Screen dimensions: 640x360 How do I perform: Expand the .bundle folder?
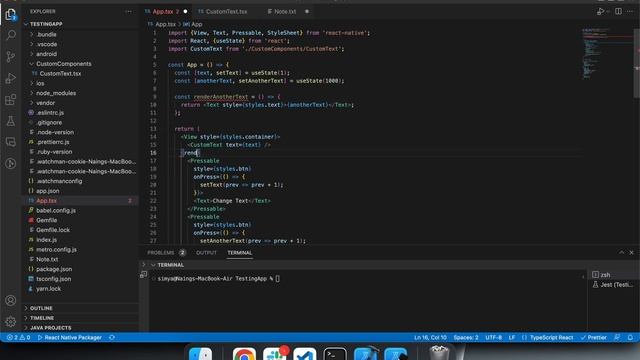click(x=46, y=34)
